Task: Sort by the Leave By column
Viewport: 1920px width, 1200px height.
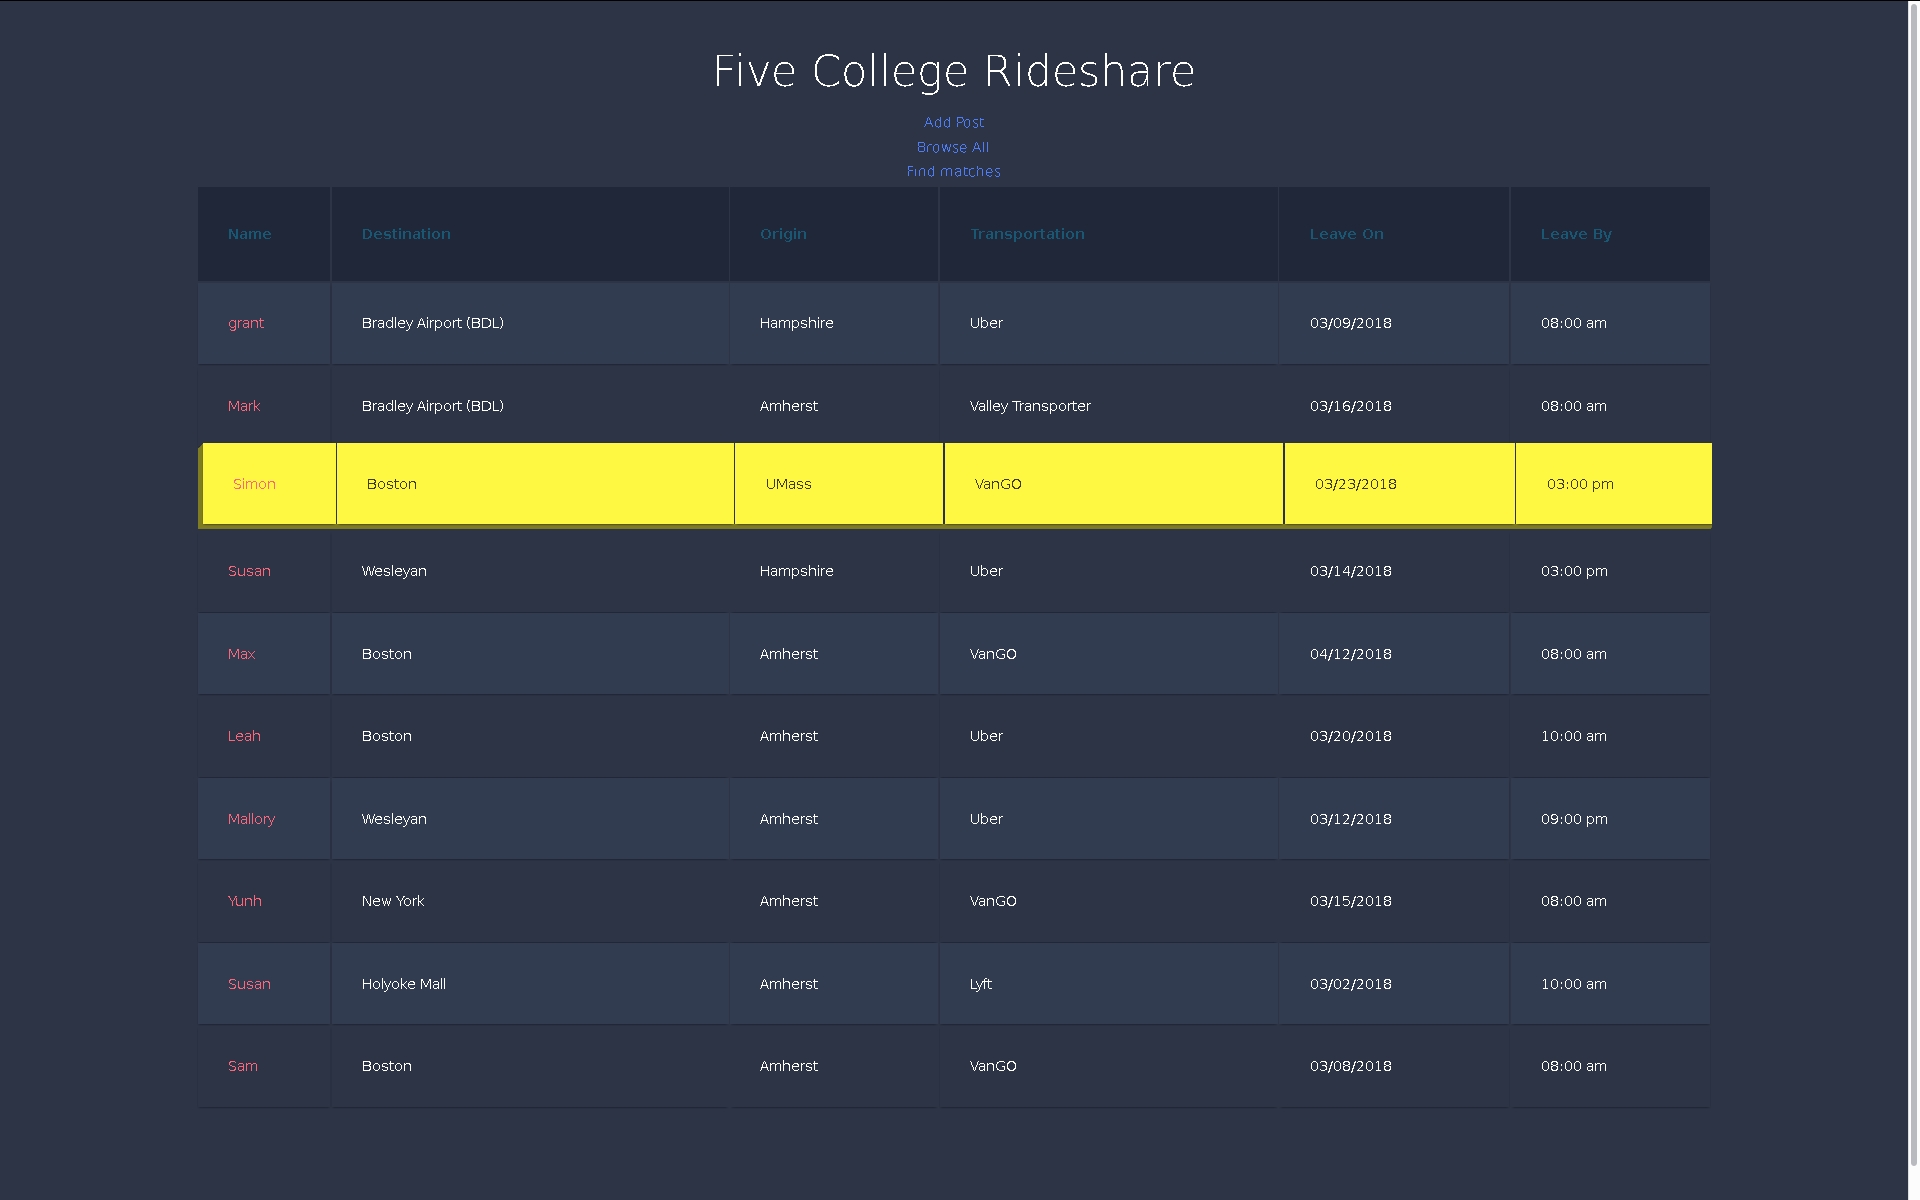Action: [x=1576, y=233]
